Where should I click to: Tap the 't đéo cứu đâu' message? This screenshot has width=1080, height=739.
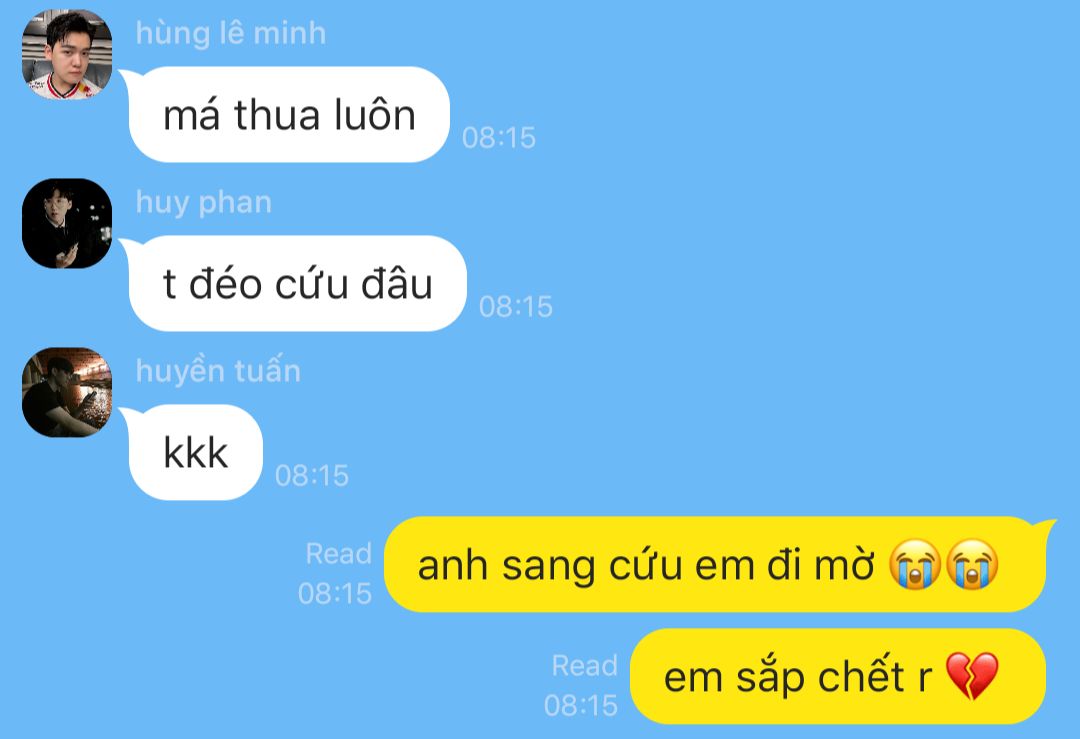[298, 283]
